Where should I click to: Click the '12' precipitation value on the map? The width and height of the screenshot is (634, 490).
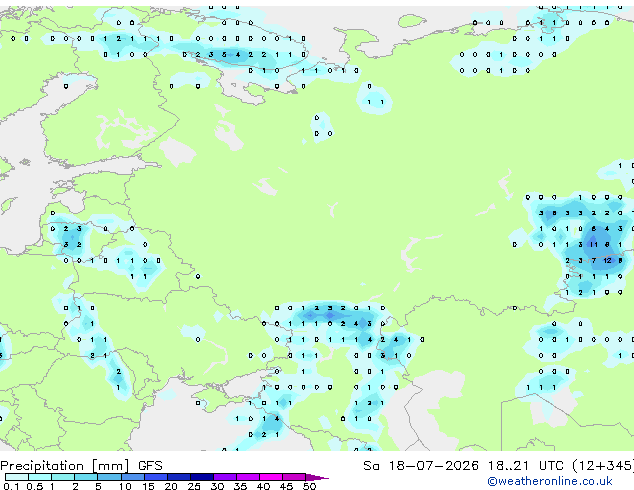pyautogui.click(x=607, y=260)
